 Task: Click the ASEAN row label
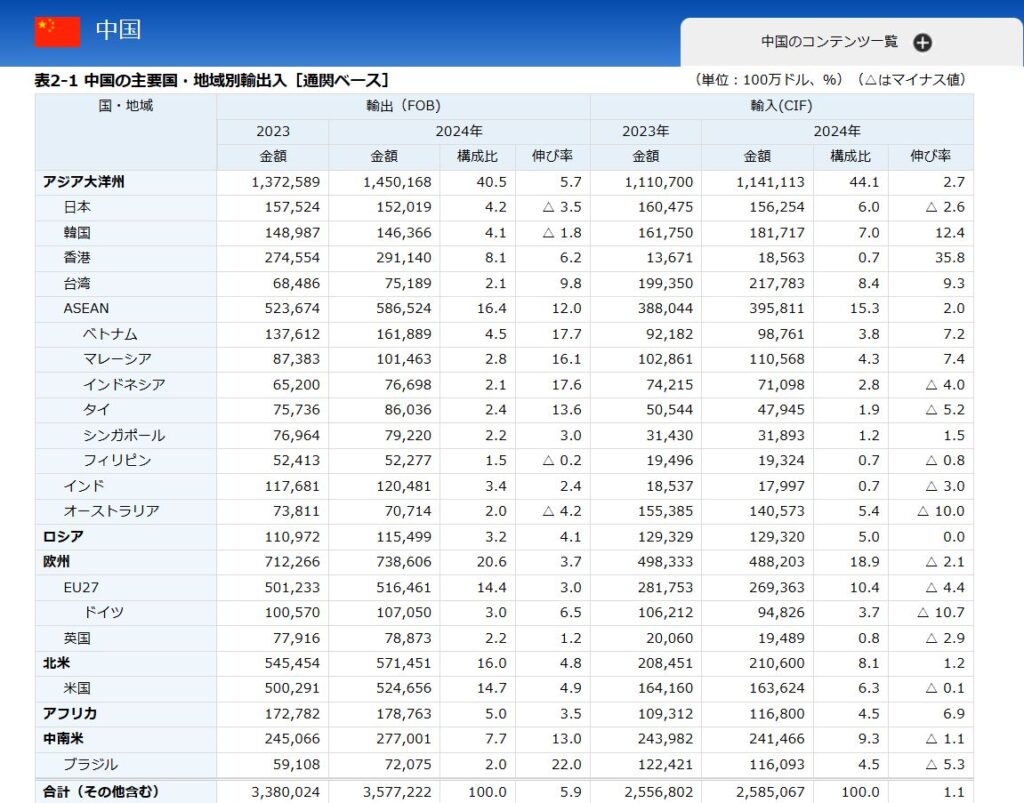(x=86, y=309)
